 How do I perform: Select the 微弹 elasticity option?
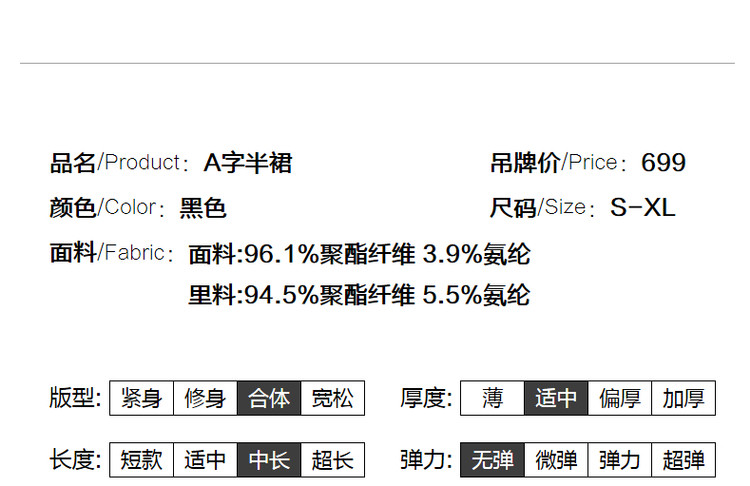point(556,460)
